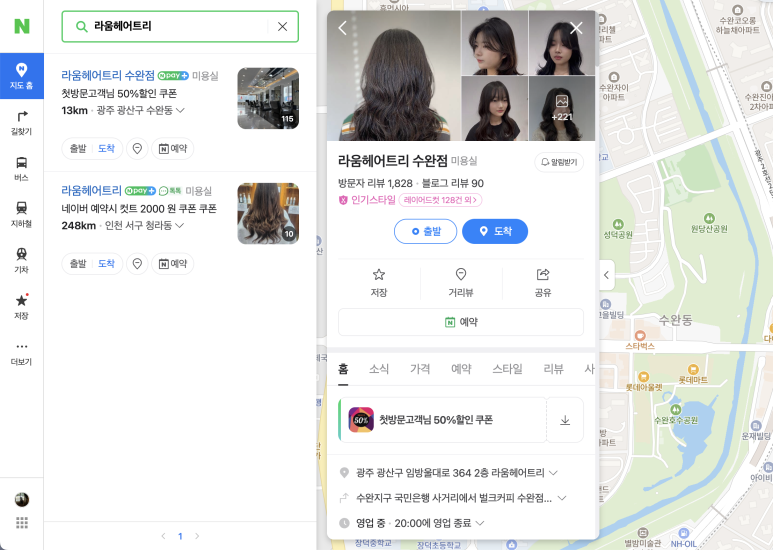Select results page 1
The width and height of the screenshot is (773, 550).
tap(180, 536)
